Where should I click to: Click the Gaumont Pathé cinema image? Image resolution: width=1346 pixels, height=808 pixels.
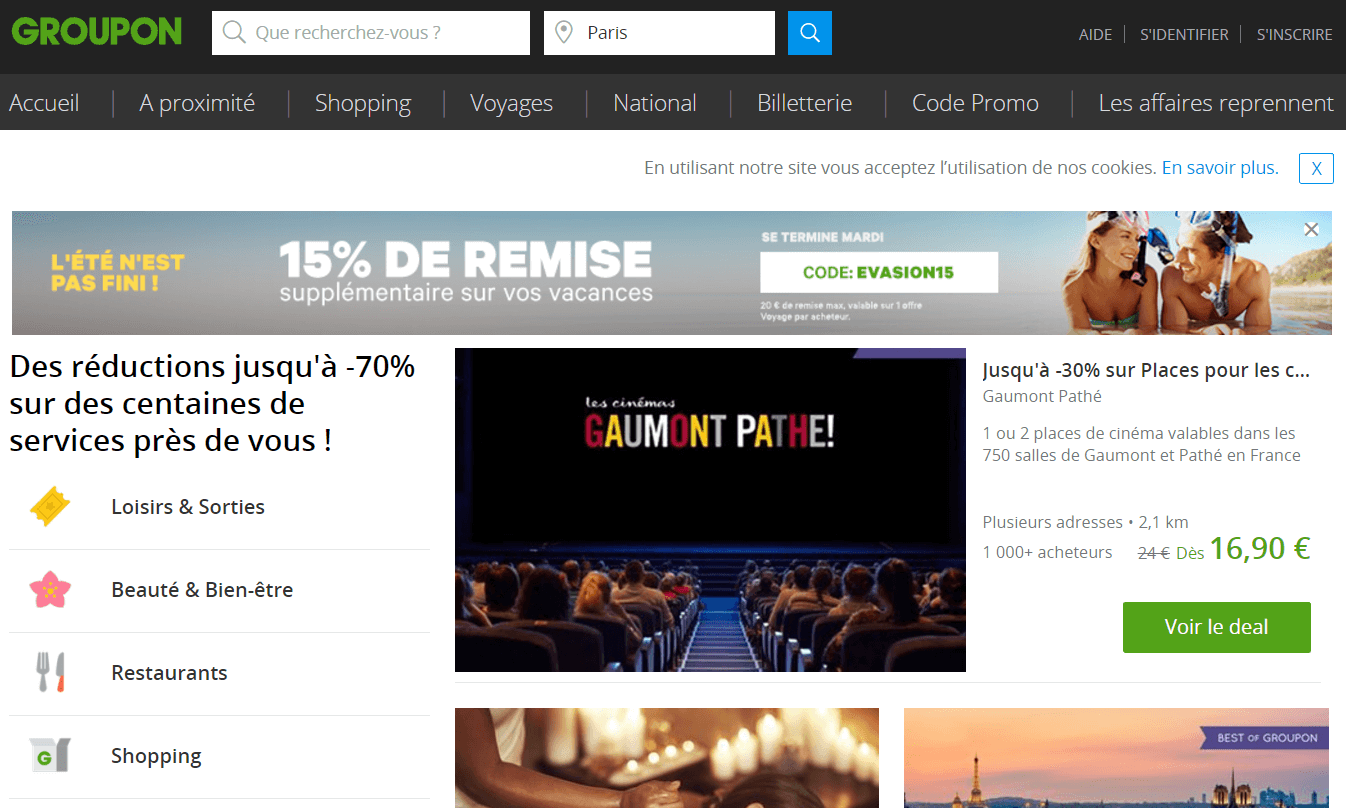[x=710, y=510]
